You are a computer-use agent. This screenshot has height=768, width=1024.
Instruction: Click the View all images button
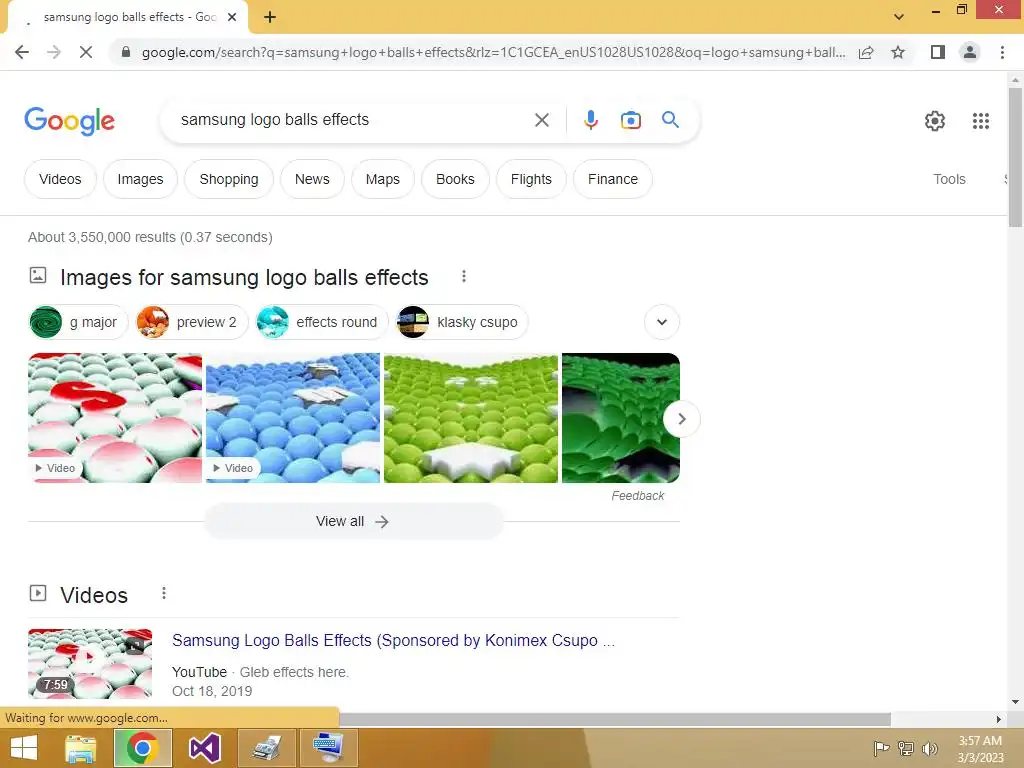[x=354, y=521]
